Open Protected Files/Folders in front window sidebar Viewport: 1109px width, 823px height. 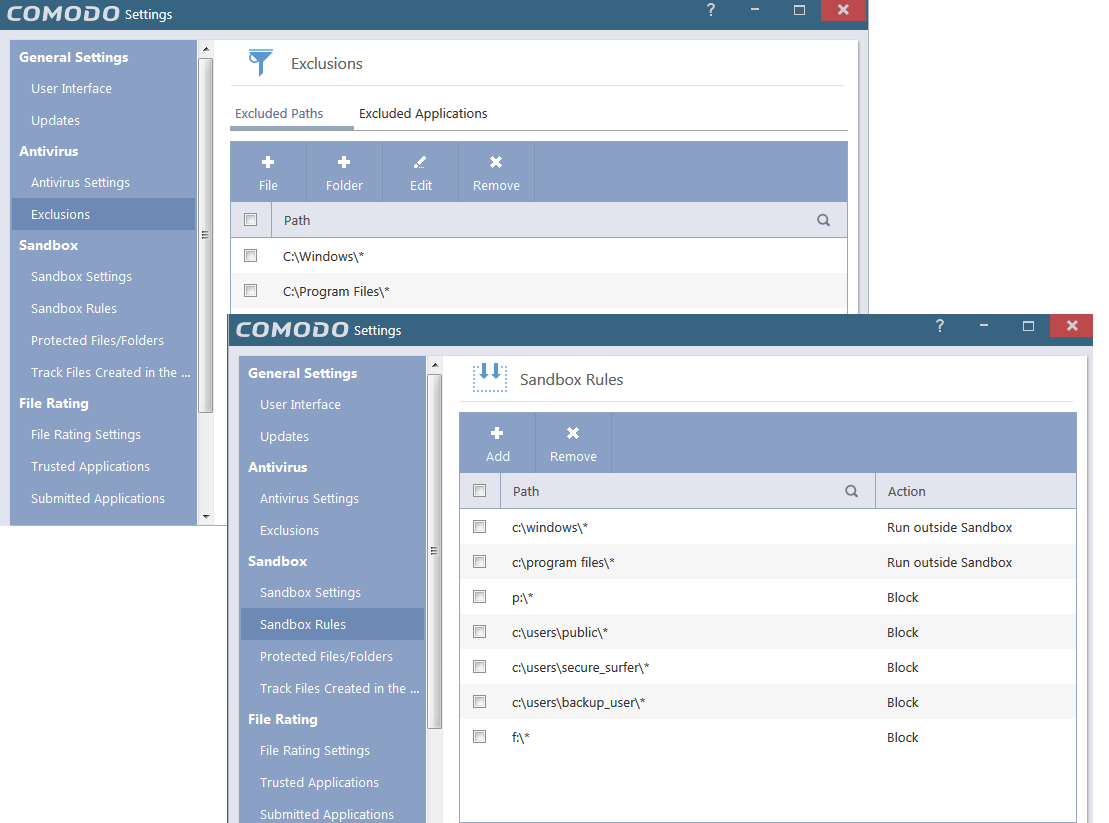pos(327,656)
